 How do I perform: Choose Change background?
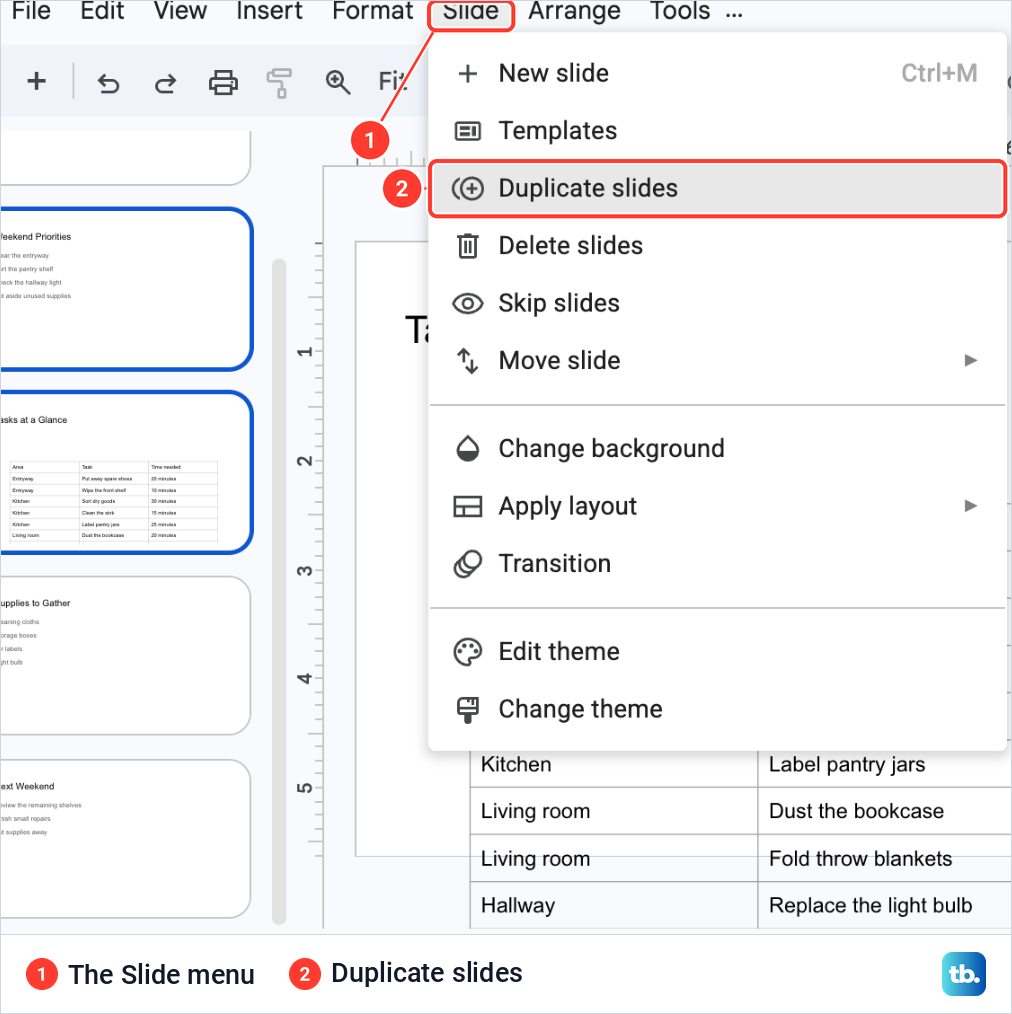tap(718, 449)
